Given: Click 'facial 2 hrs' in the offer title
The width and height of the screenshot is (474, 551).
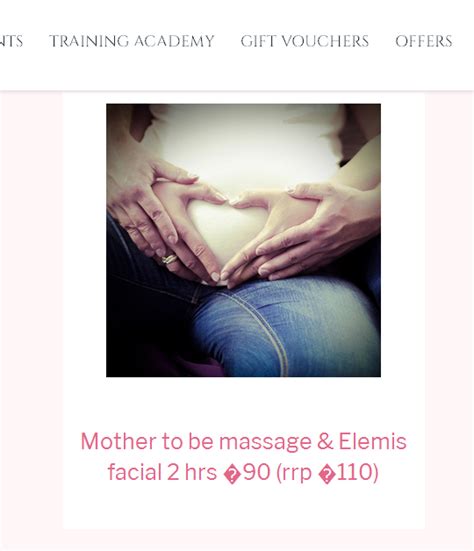Looking at the screenshot, I should [162, 472].
